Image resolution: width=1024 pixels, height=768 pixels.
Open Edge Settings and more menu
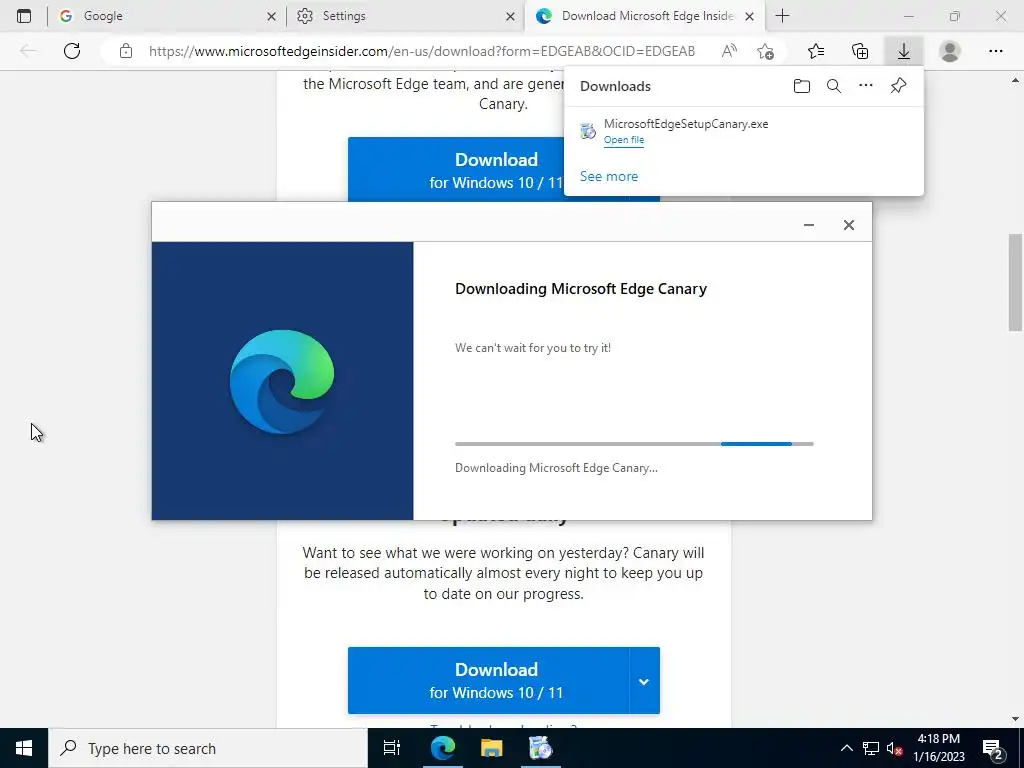coord(995,51)
